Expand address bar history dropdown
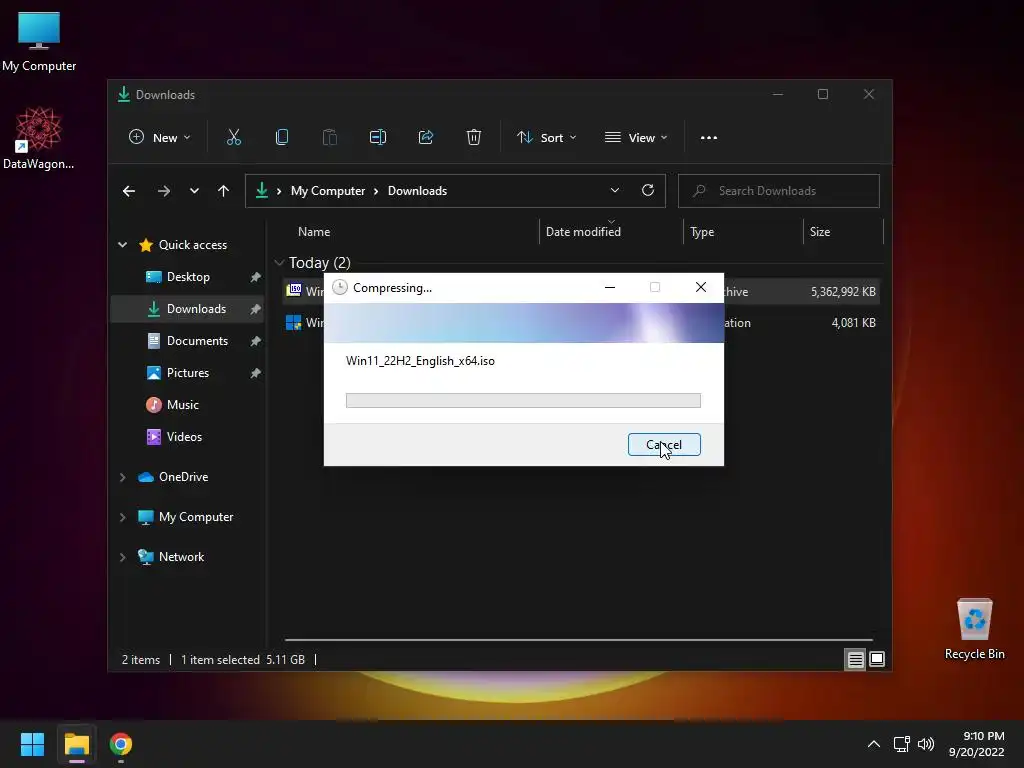Image resolution: width=1024 pixels, height=768 pixels. click(x=615, y=190)
